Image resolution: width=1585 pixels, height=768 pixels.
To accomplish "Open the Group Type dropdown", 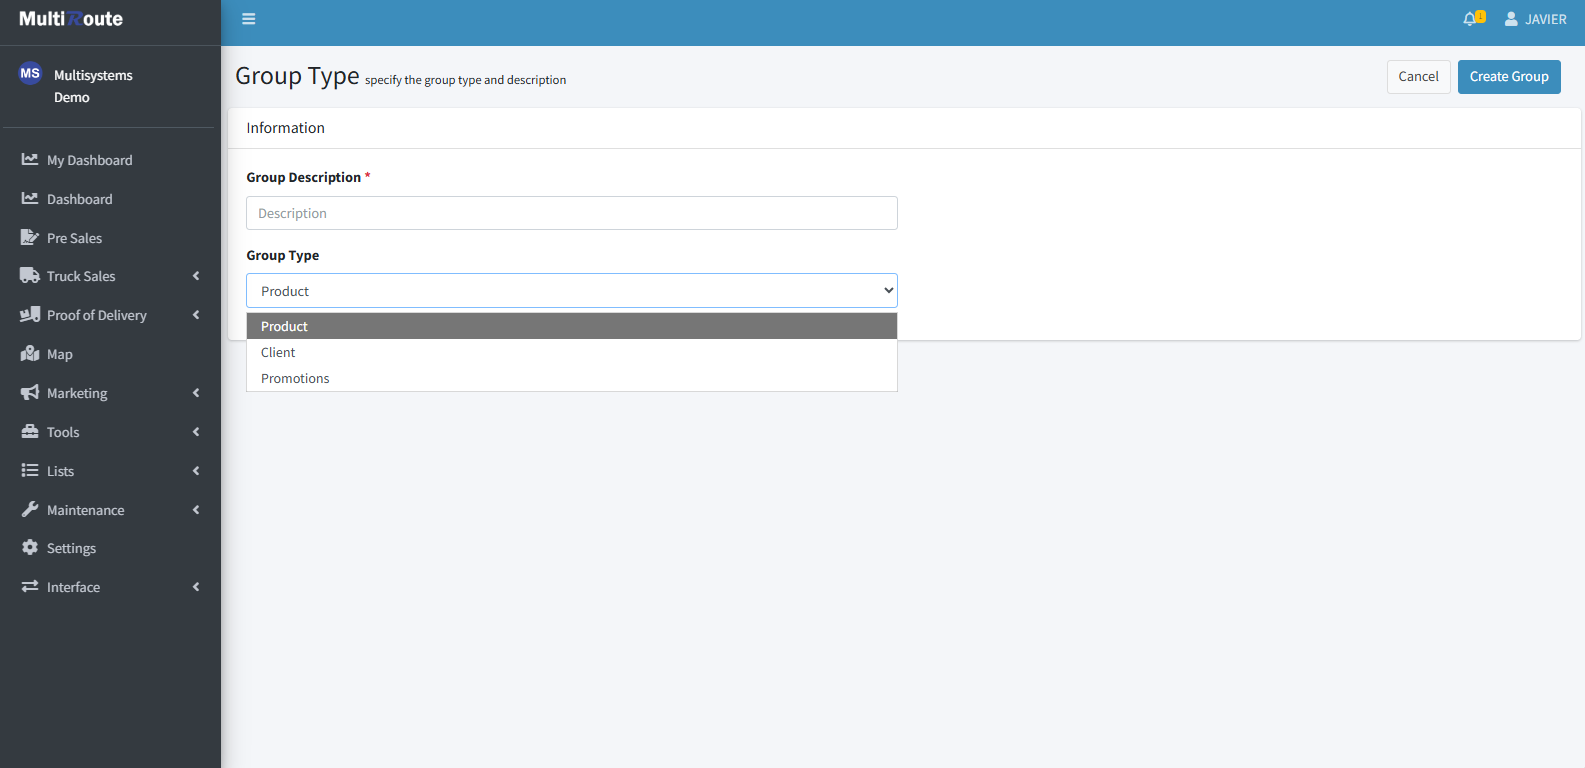I will point(571,291).
